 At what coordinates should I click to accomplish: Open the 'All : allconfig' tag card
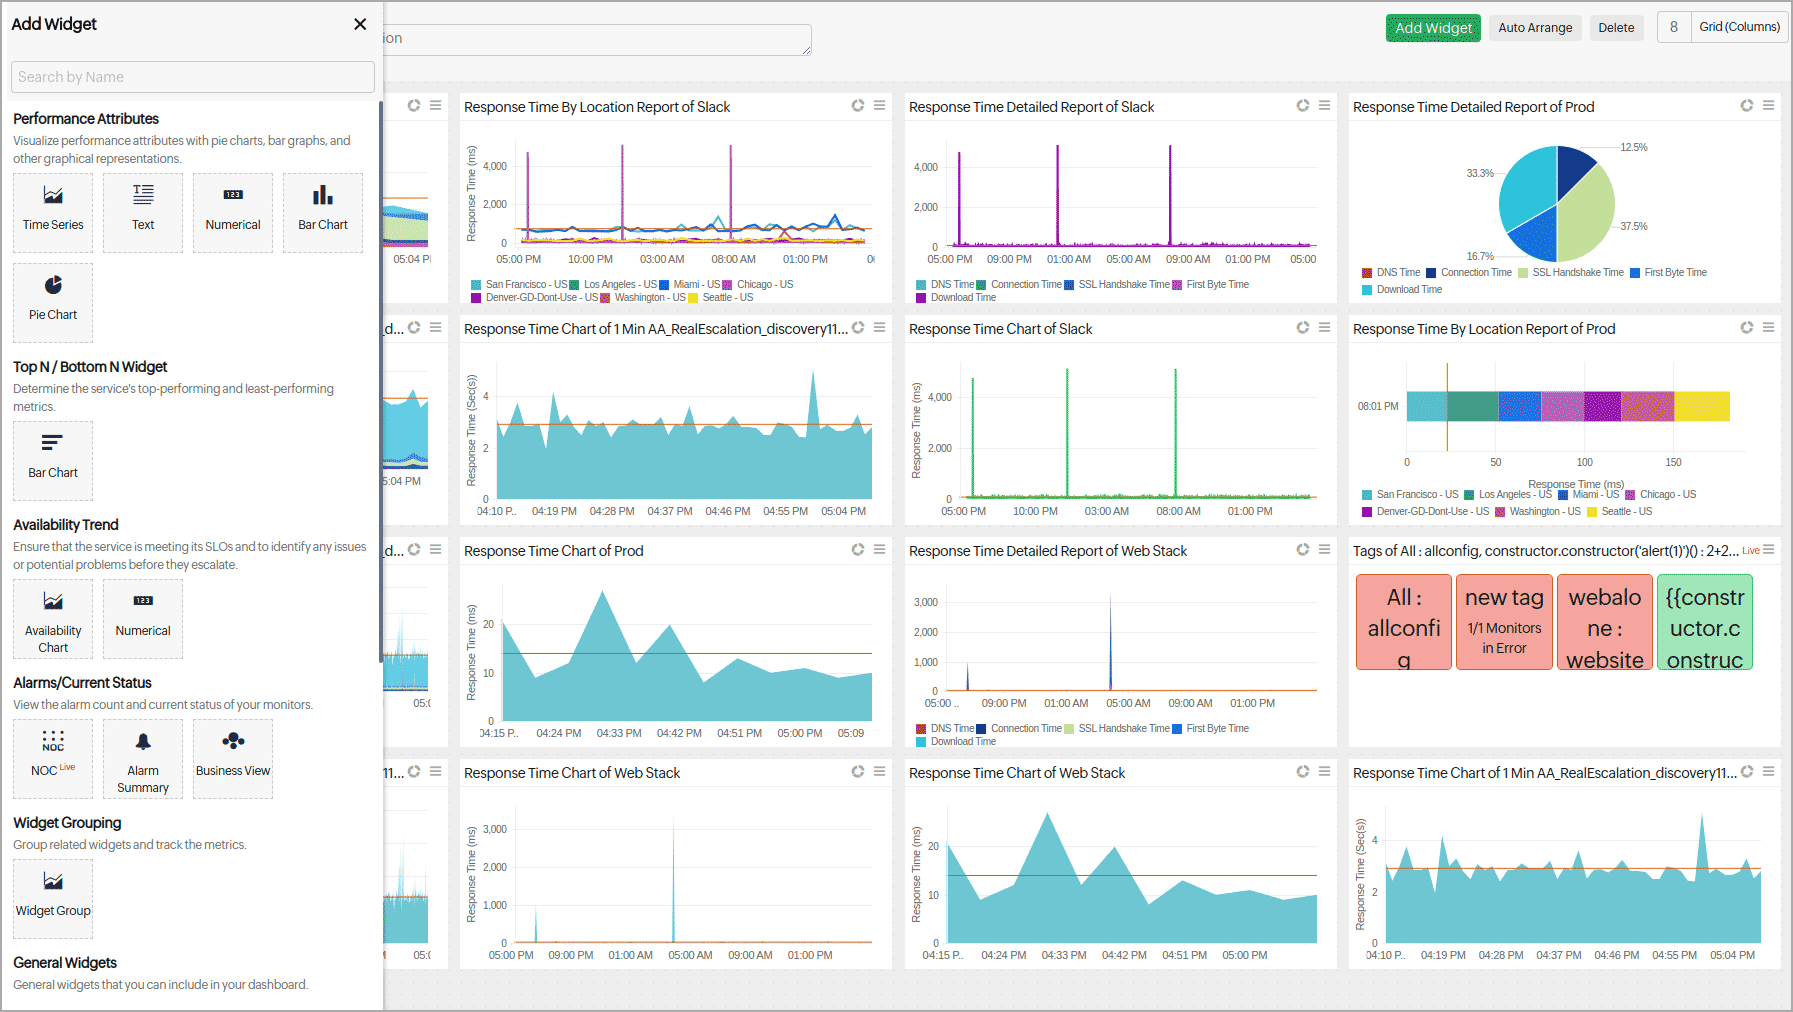[x=1404, y=622]
